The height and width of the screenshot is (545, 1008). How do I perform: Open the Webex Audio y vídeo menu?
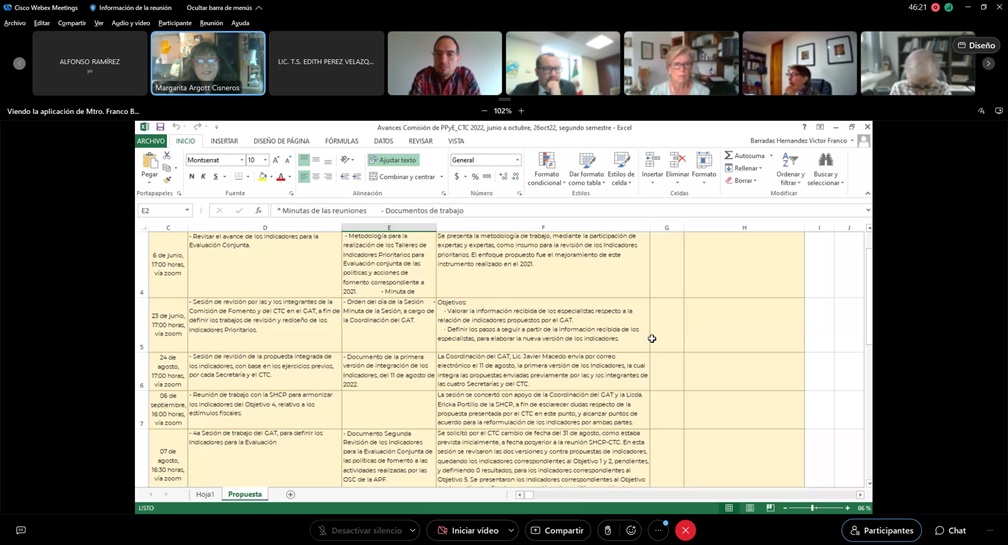(x=130, y=23)
